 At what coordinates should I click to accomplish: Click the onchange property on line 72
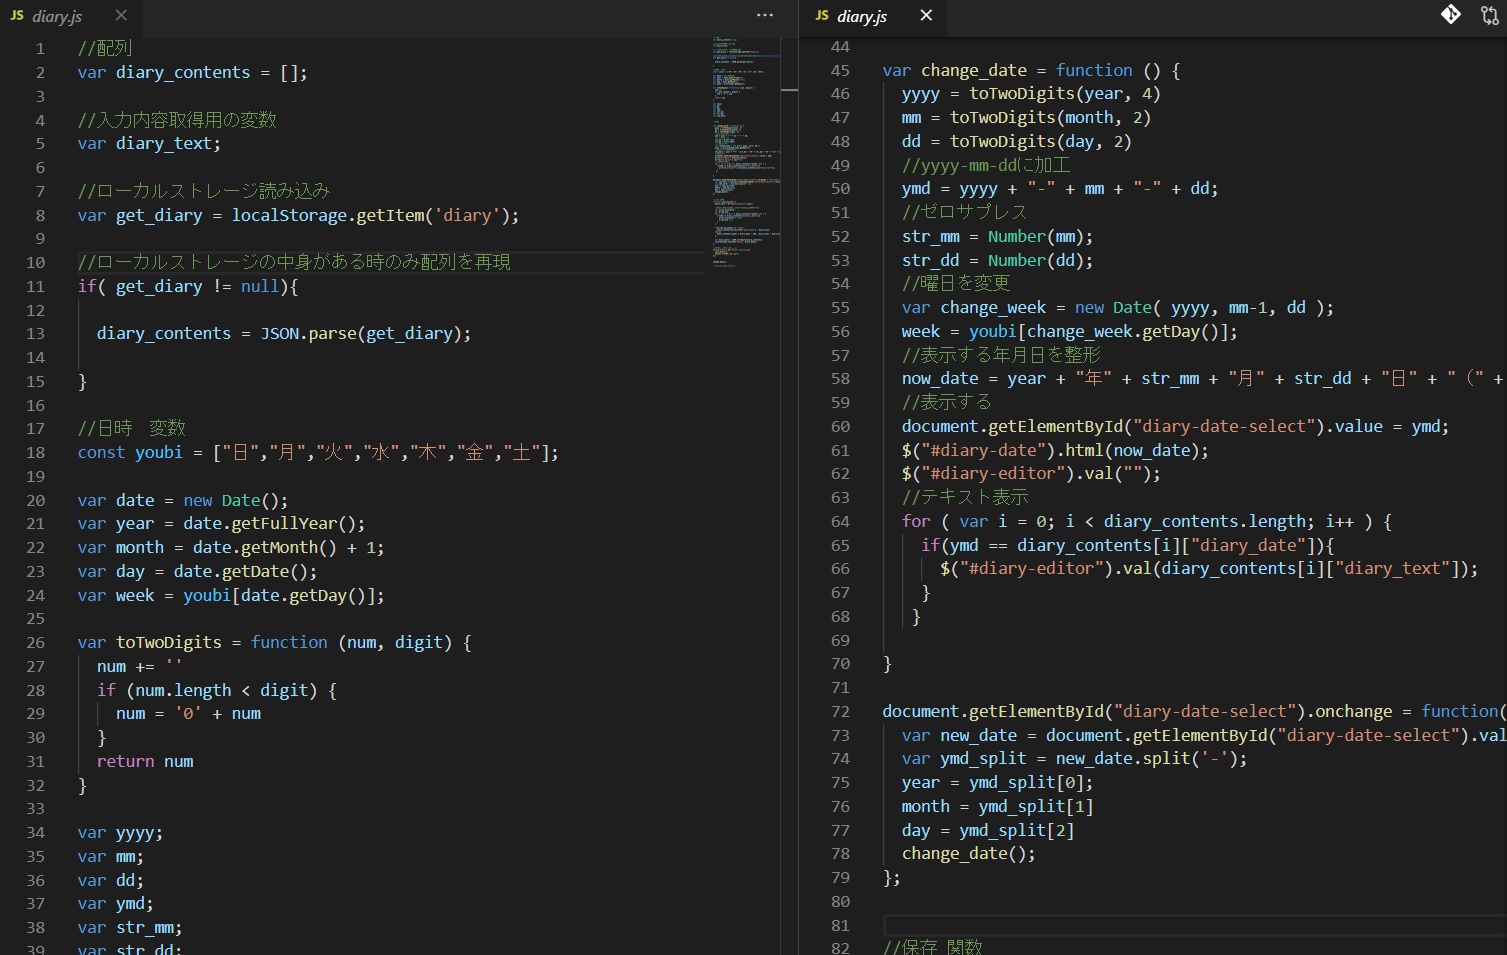[1353, 711]
